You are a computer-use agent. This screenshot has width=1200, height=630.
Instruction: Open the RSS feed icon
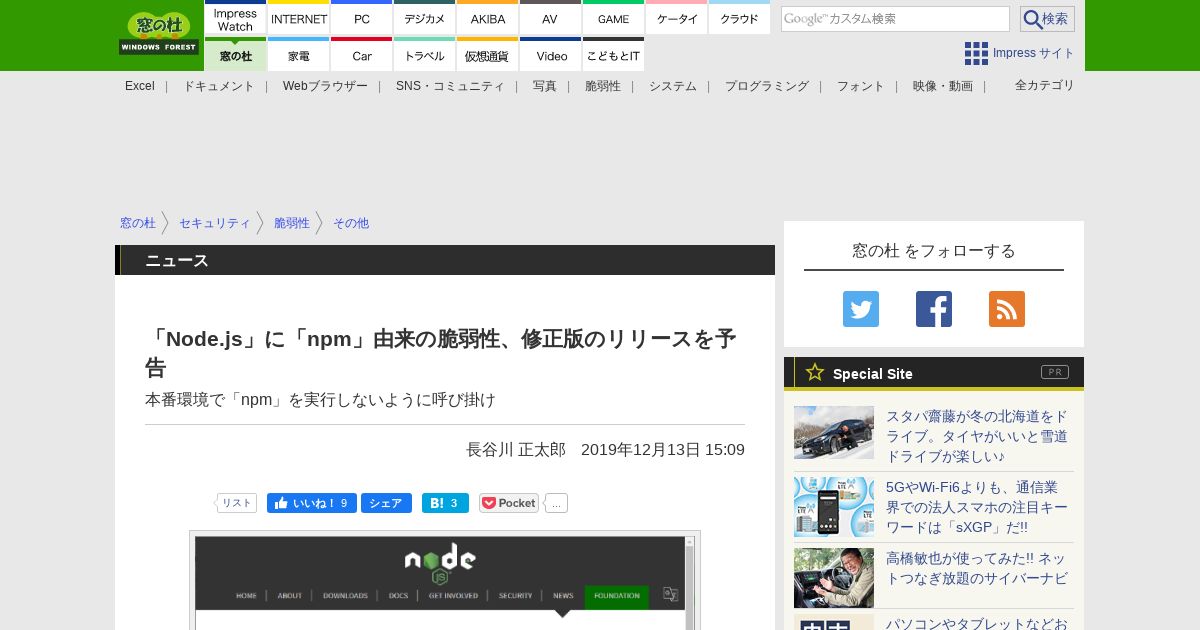[x=1007, y=309]
